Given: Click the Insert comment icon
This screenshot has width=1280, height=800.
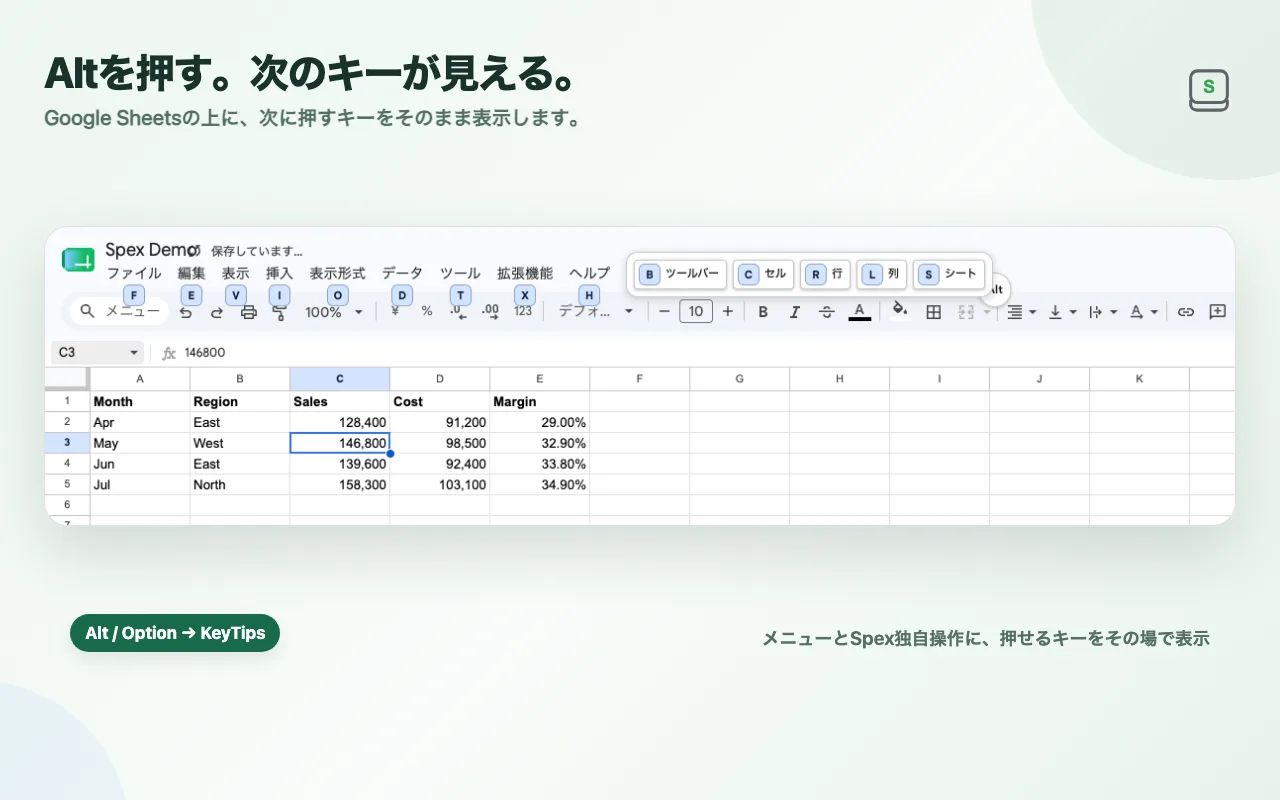Looking at the screenshot, I should coord(1217,312).
